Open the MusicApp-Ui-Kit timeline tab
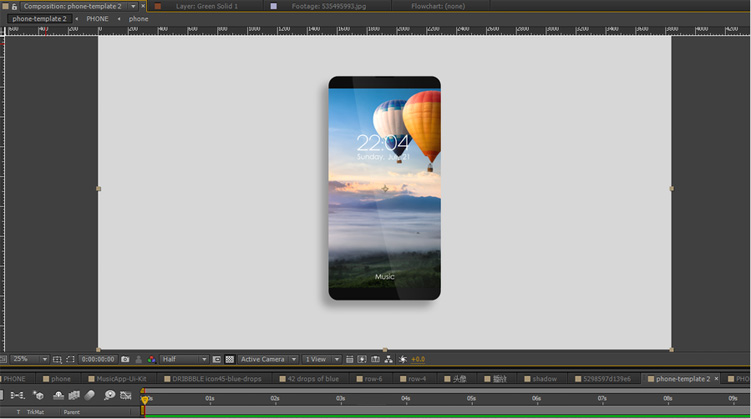The height and width of the screenshot is (419, 751). coord(120,379)
